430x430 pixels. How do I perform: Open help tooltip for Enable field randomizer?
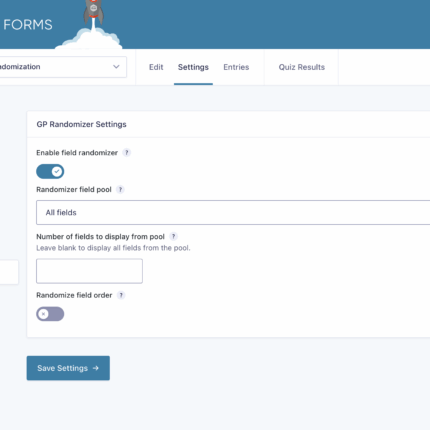(x=127, y=153)
